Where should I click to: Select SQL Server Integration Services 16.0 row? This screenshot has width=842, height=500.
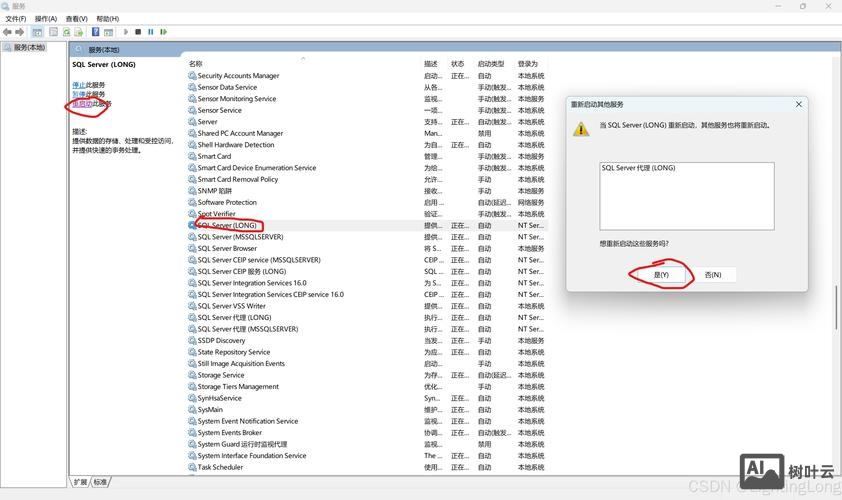367,283
